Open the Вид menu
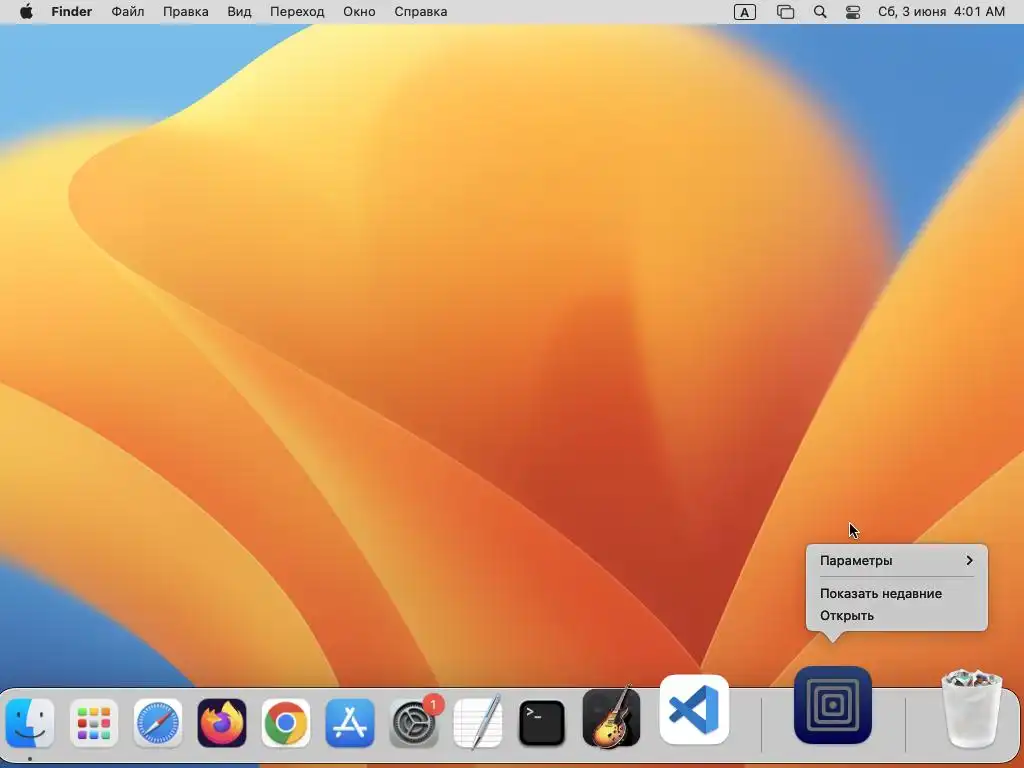This screenshot has height=768, width=1024. pos(239,12)
